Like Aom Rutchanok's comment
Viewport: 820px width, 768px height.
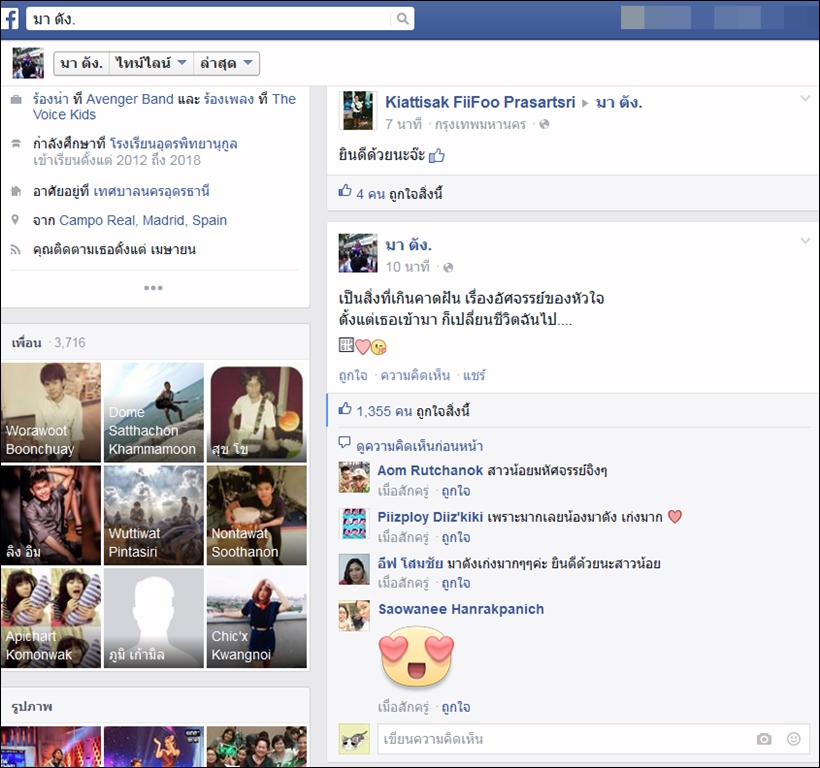point(456,491)
